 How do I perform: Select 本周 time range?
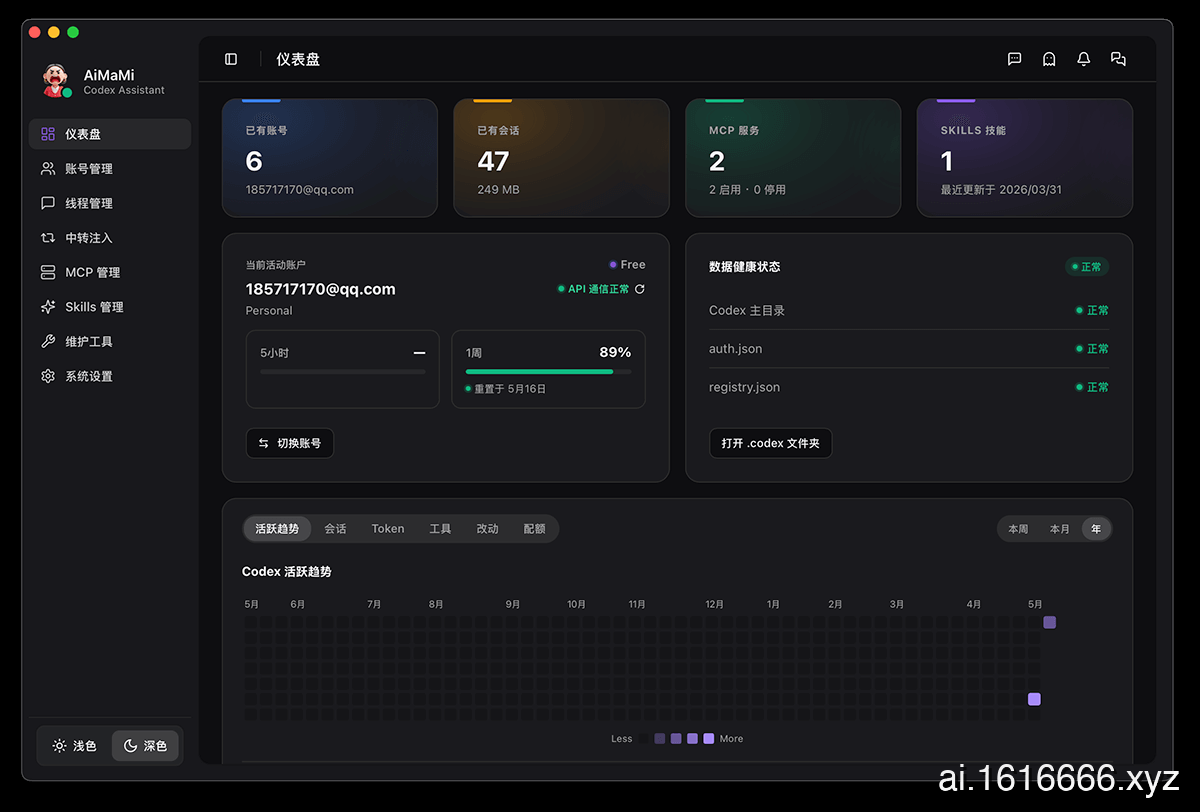coord(1018,529)
